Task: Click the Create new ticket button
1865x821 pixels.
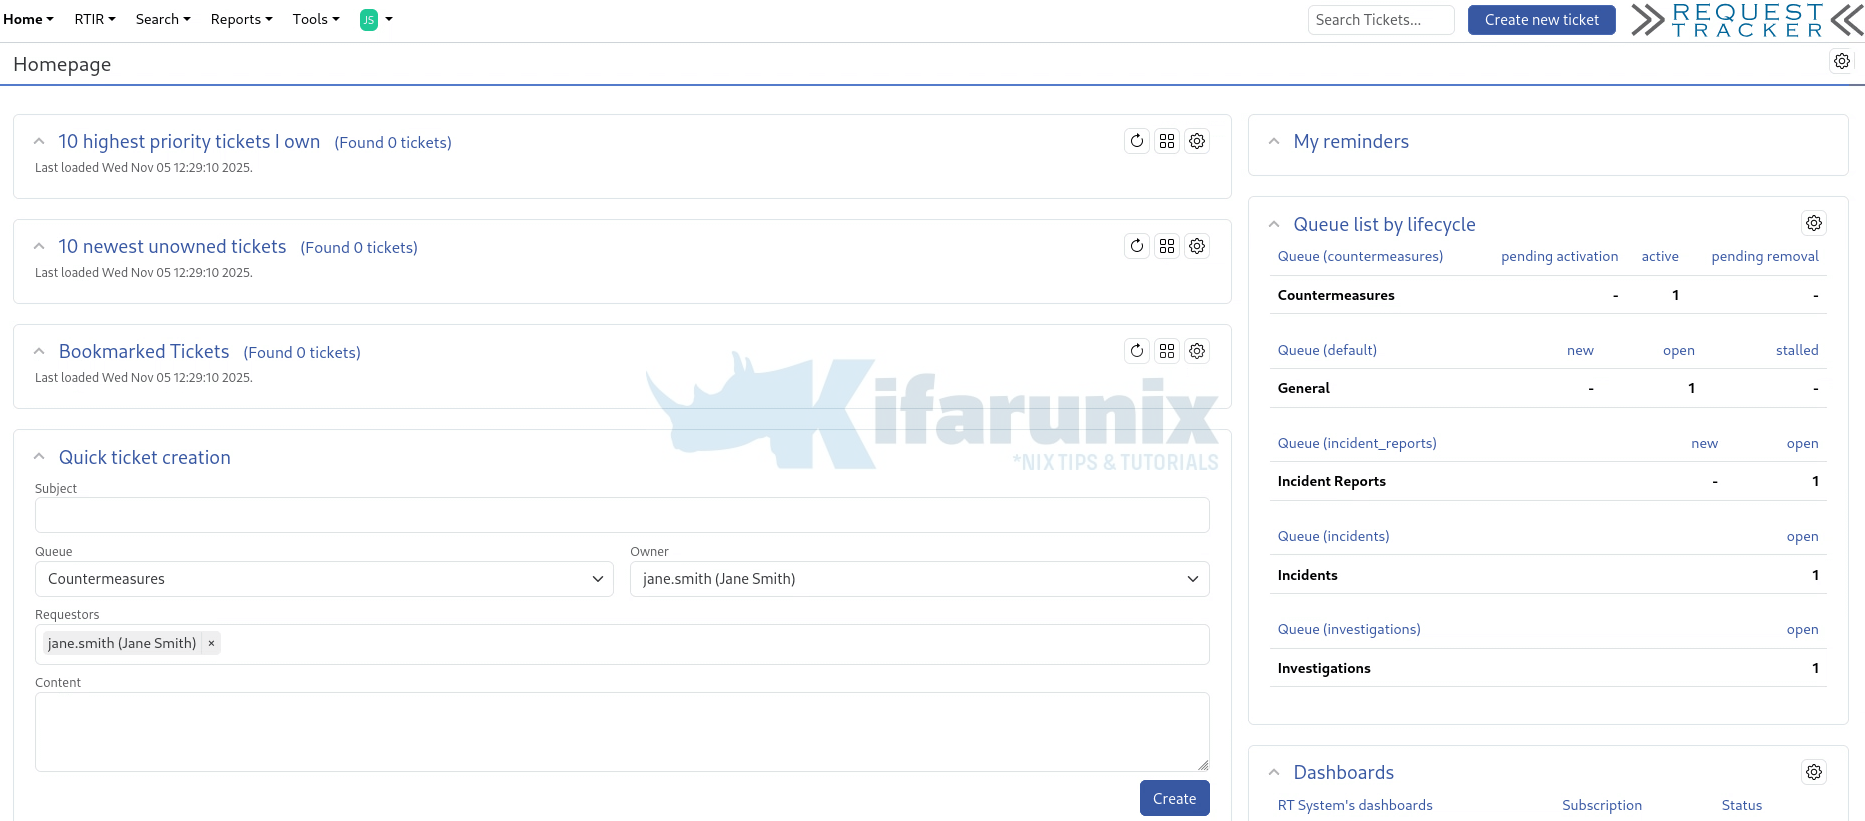Action: click(1541, 20)
